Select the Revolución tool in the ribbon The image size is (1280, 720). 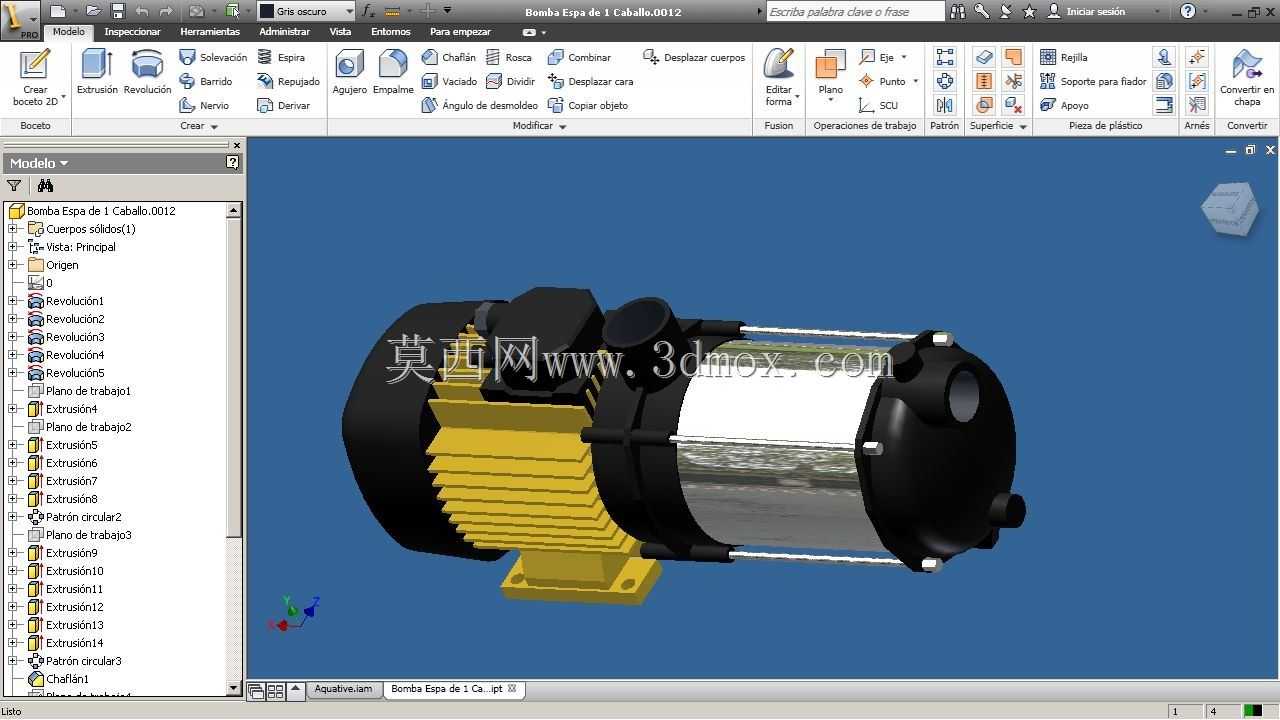click(x=148, y=72)
